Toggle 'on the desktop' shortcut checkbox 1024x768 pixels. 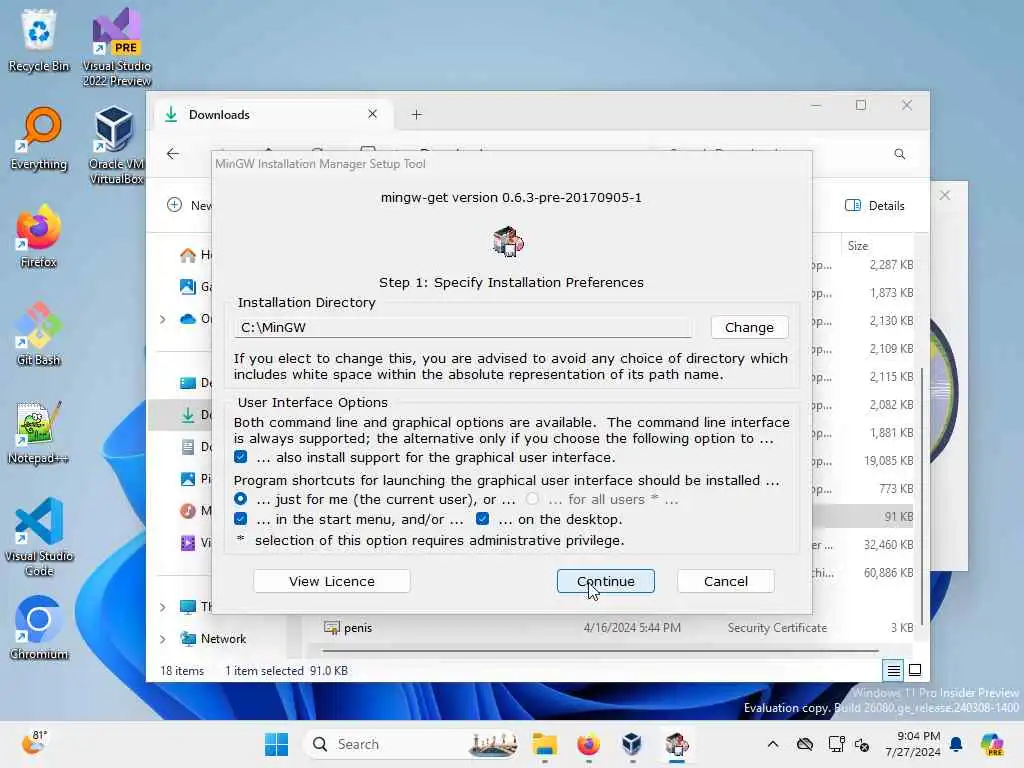[x=483, y=519]
